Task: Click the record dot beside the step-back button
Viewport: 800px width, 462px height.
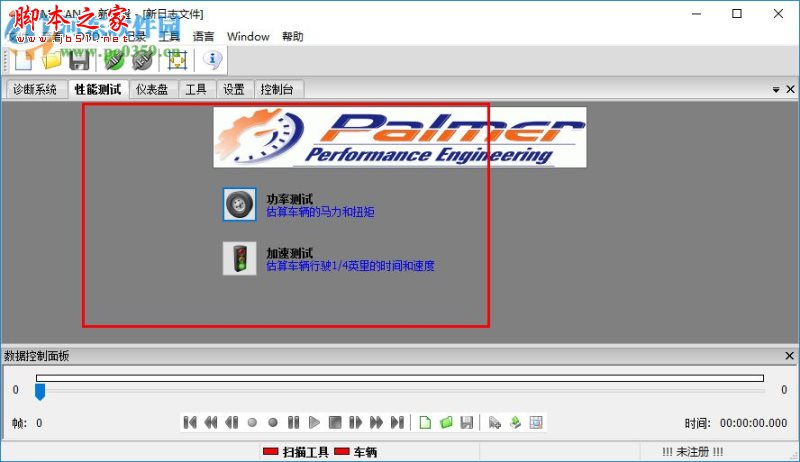Action: point(252,422)
